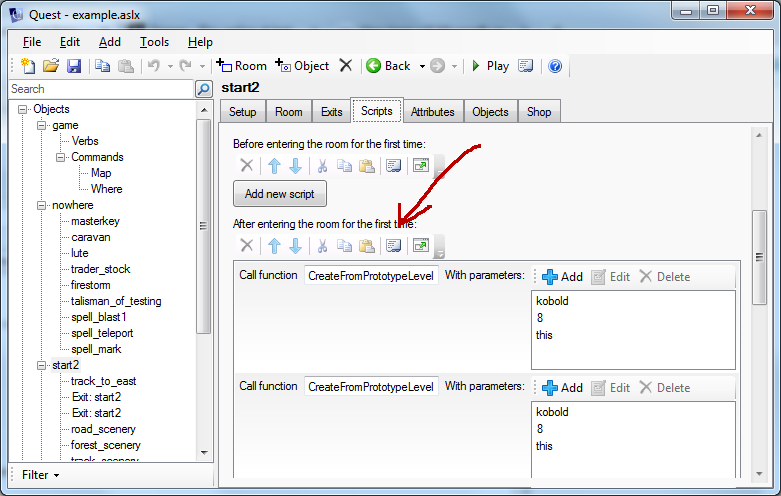Open the Help menu

[200, 42]
